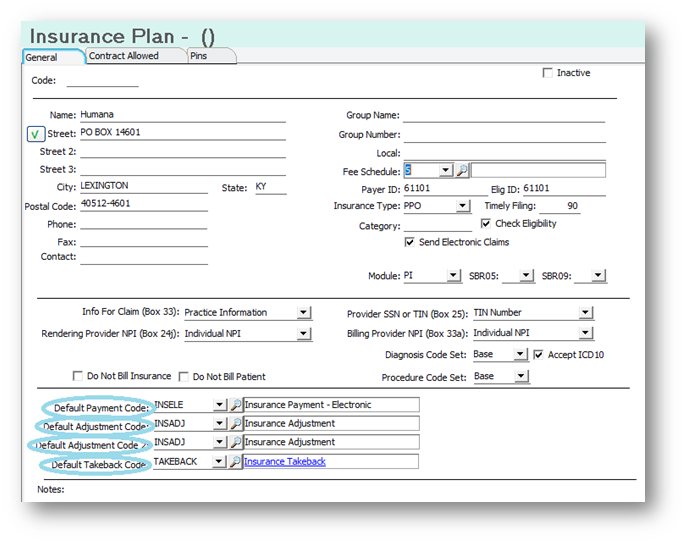Click the Group Name input field
Image resolution: width=687 pixels, height=544 pixels.
tap(504, 115)
